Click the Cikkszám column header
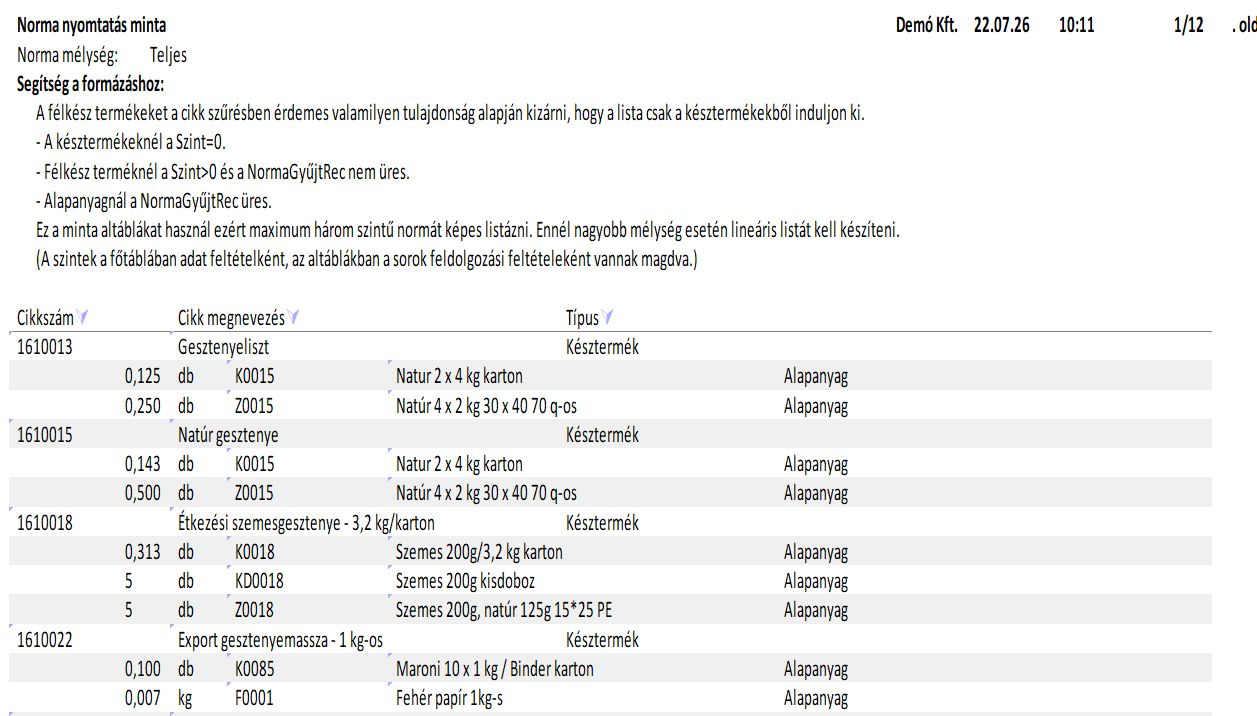This screenshot has width=1257, height=716. (45, 318)
